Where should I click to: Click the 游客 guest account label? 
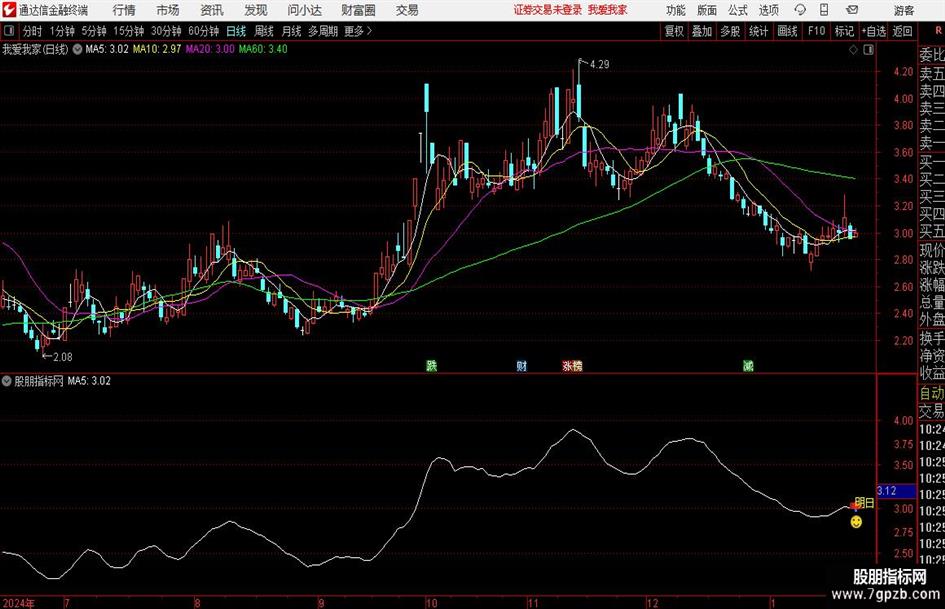pos(903,10)
